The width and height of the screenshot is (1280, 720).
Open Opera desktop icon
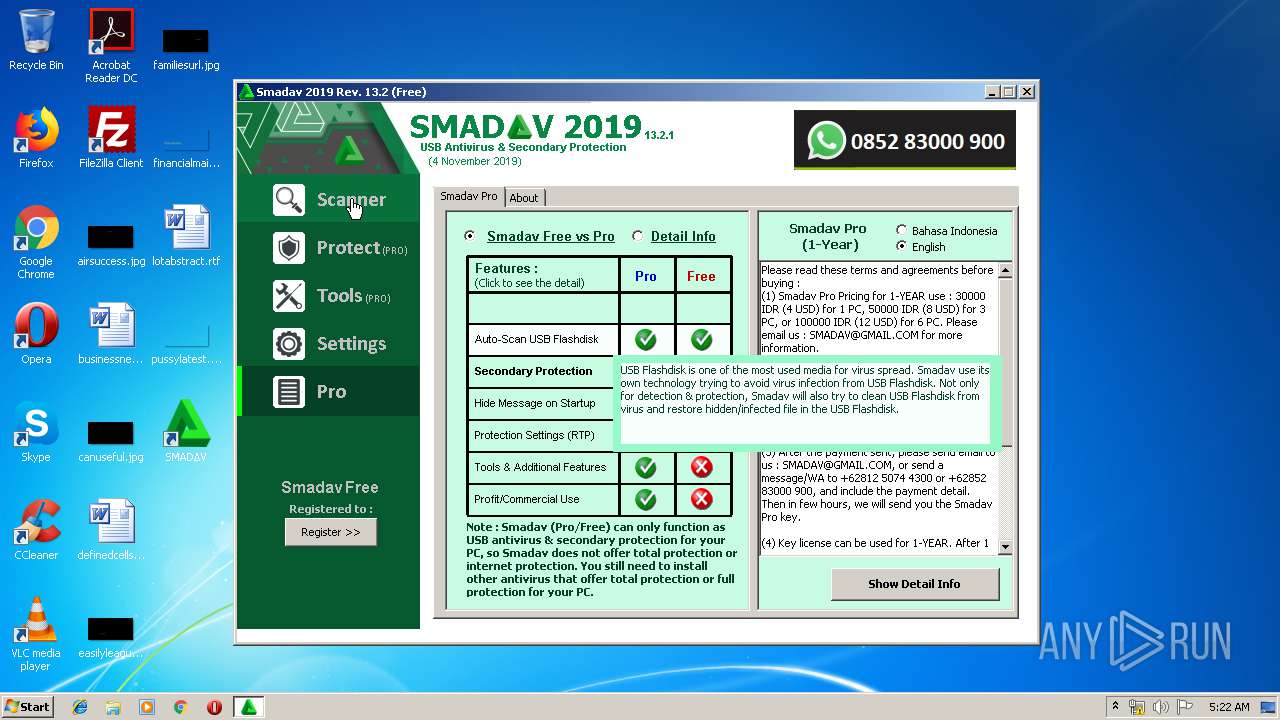(36, 334)
